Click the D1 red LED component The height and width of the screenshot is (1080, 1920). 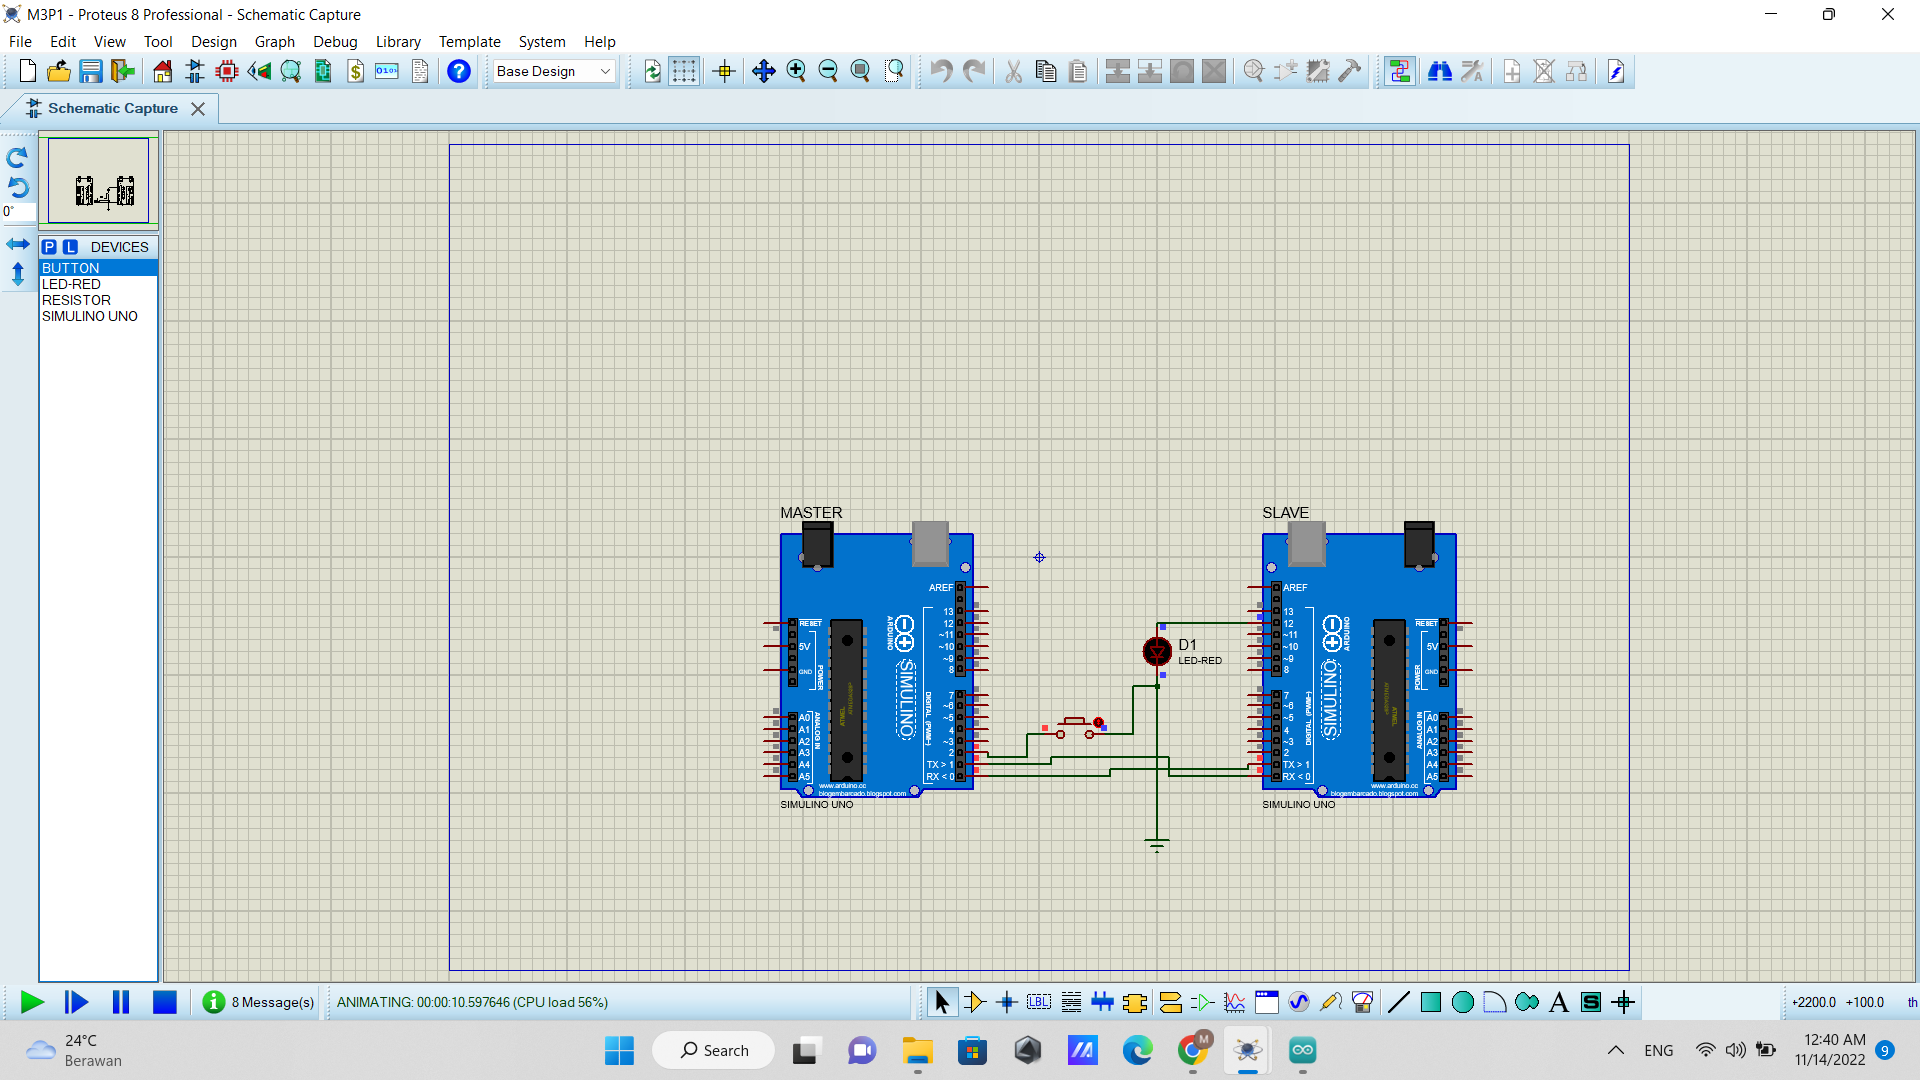pos(1157,651)
